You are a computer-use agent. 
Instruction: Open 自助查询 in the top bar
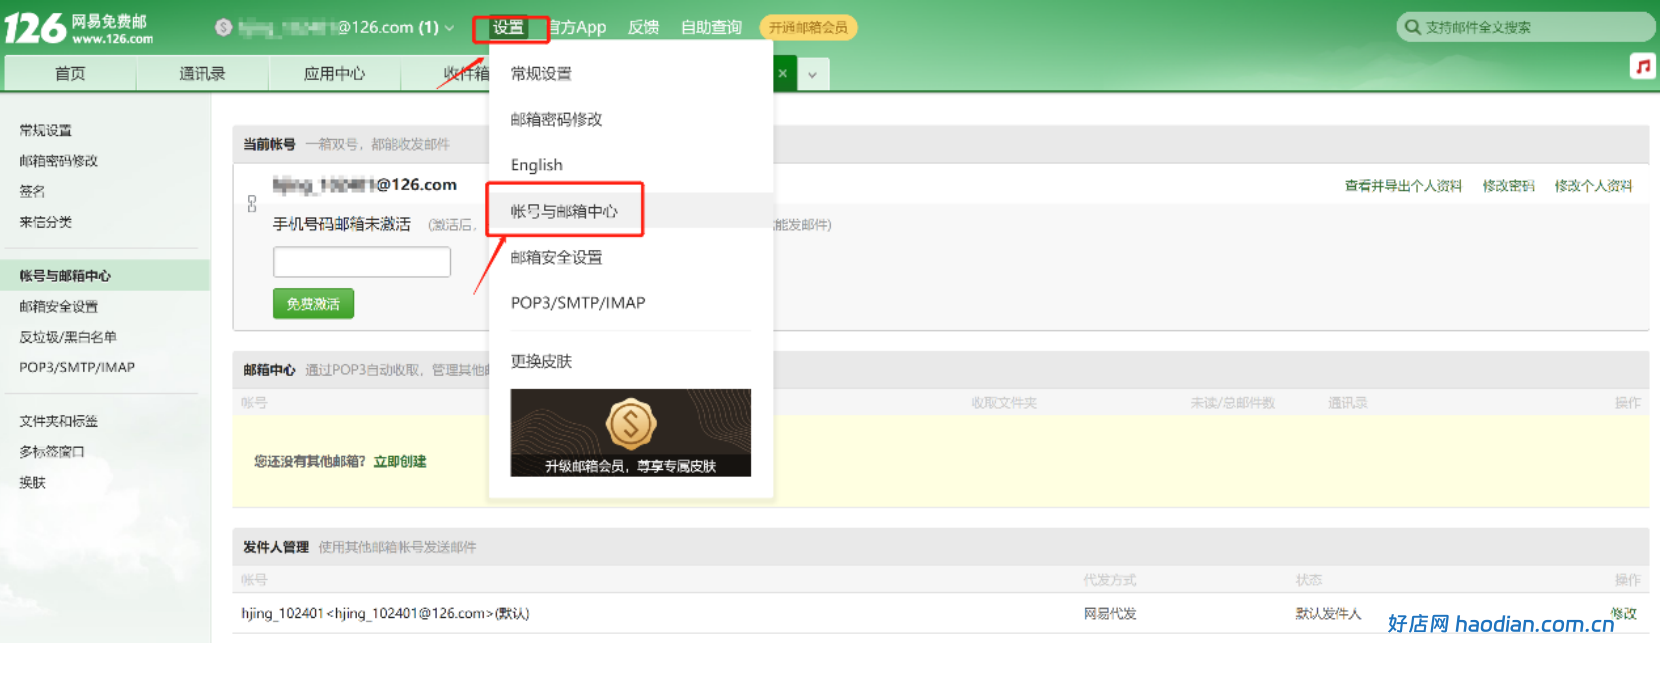(x=711, y=27)
